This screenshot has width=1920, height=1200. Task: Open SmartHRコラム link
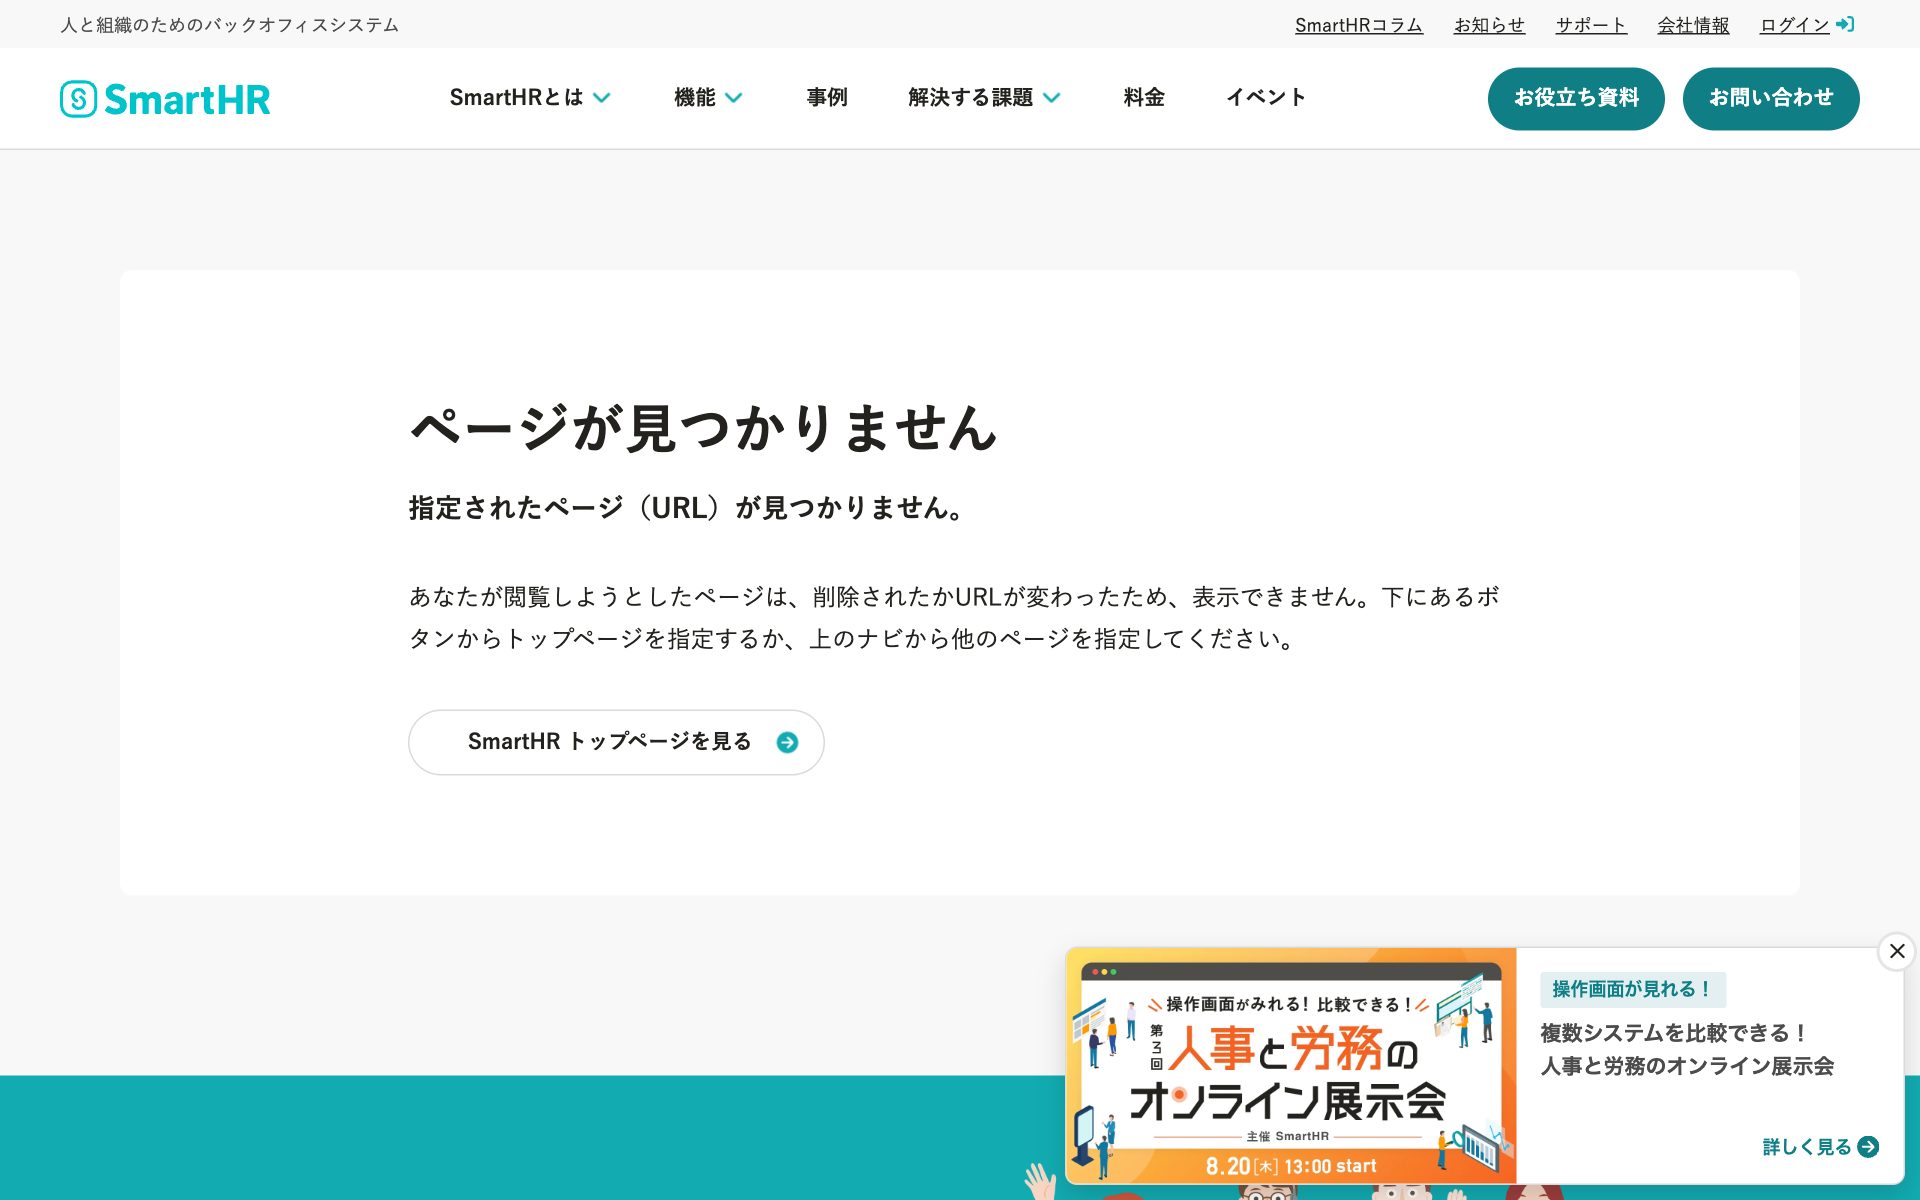[1359, 25]
